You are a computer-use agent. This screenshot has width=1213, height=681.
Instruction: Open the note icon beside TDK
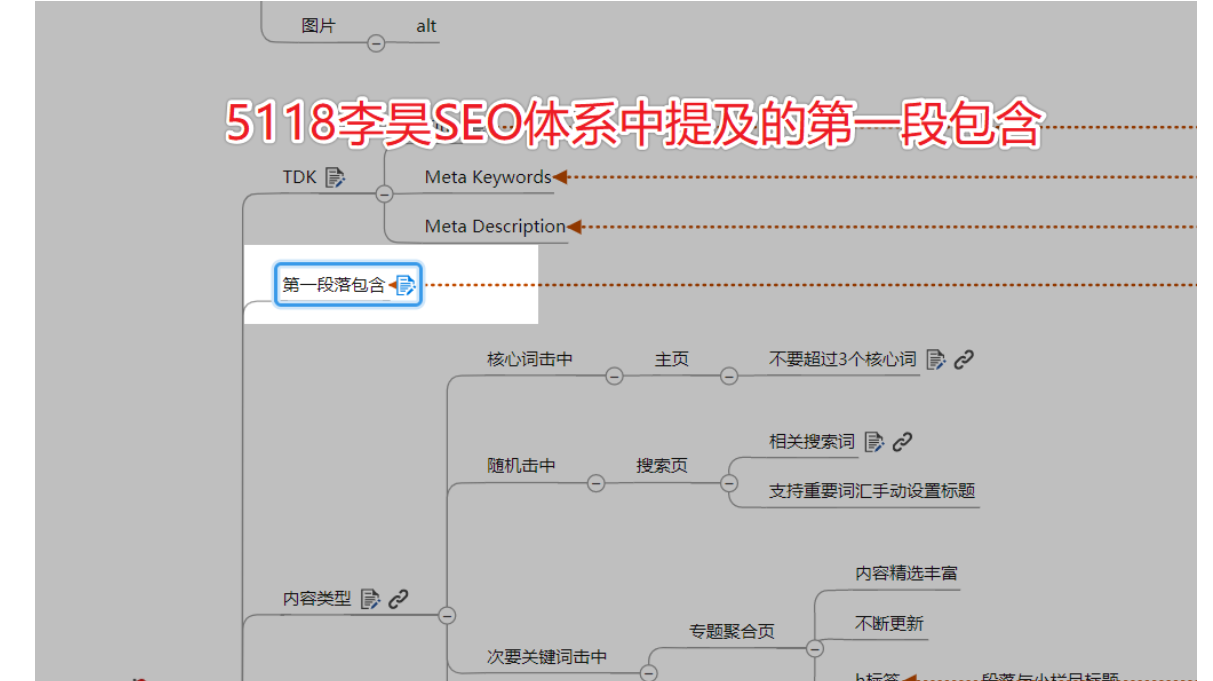[335, 178]
